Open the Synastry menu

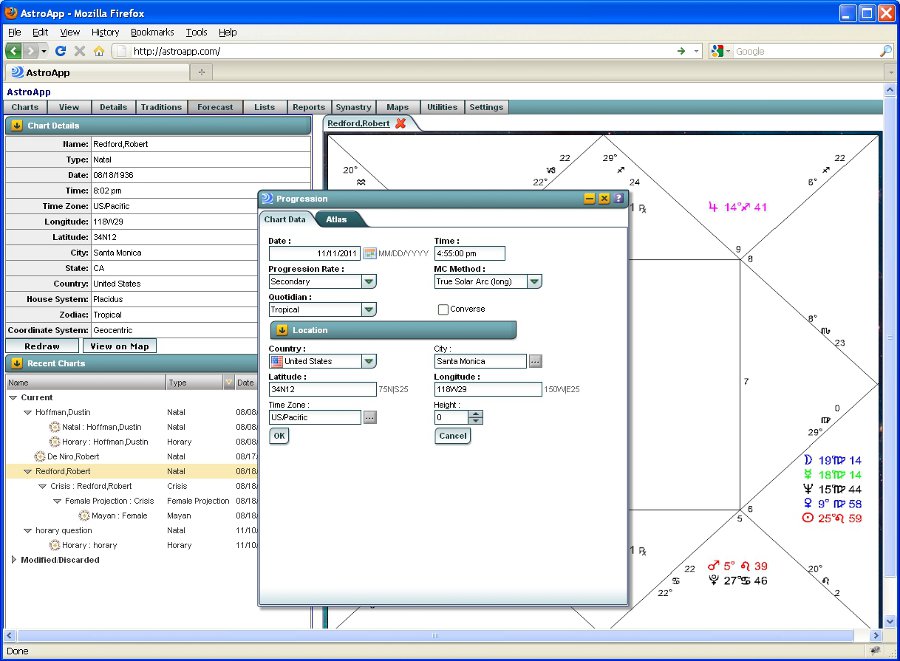click(353, 107)
